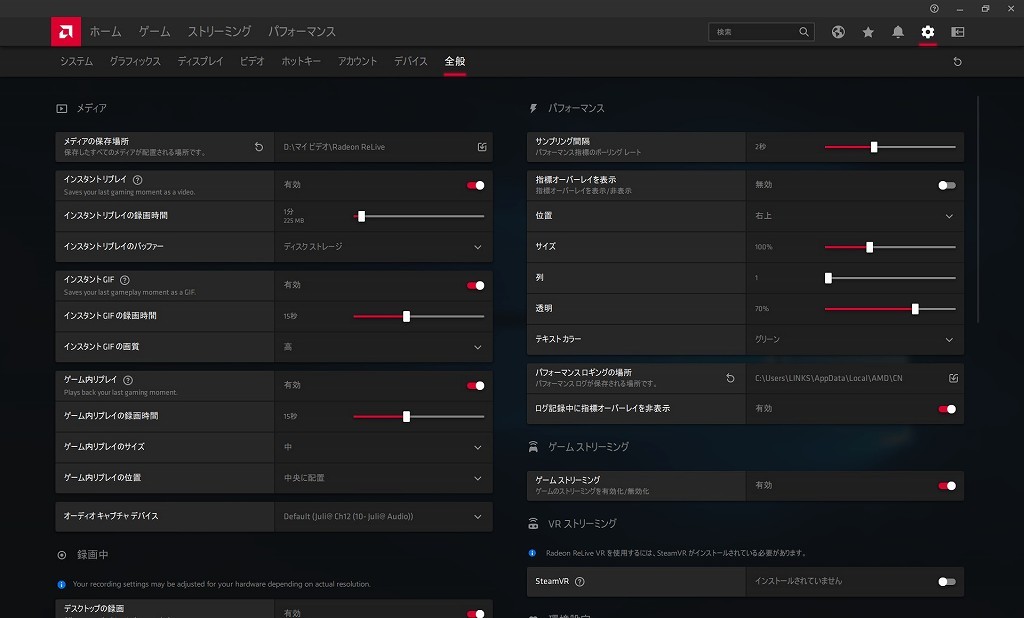Toggle インスタントリプレイ off

pyautogui.click(x=475, y=185)
